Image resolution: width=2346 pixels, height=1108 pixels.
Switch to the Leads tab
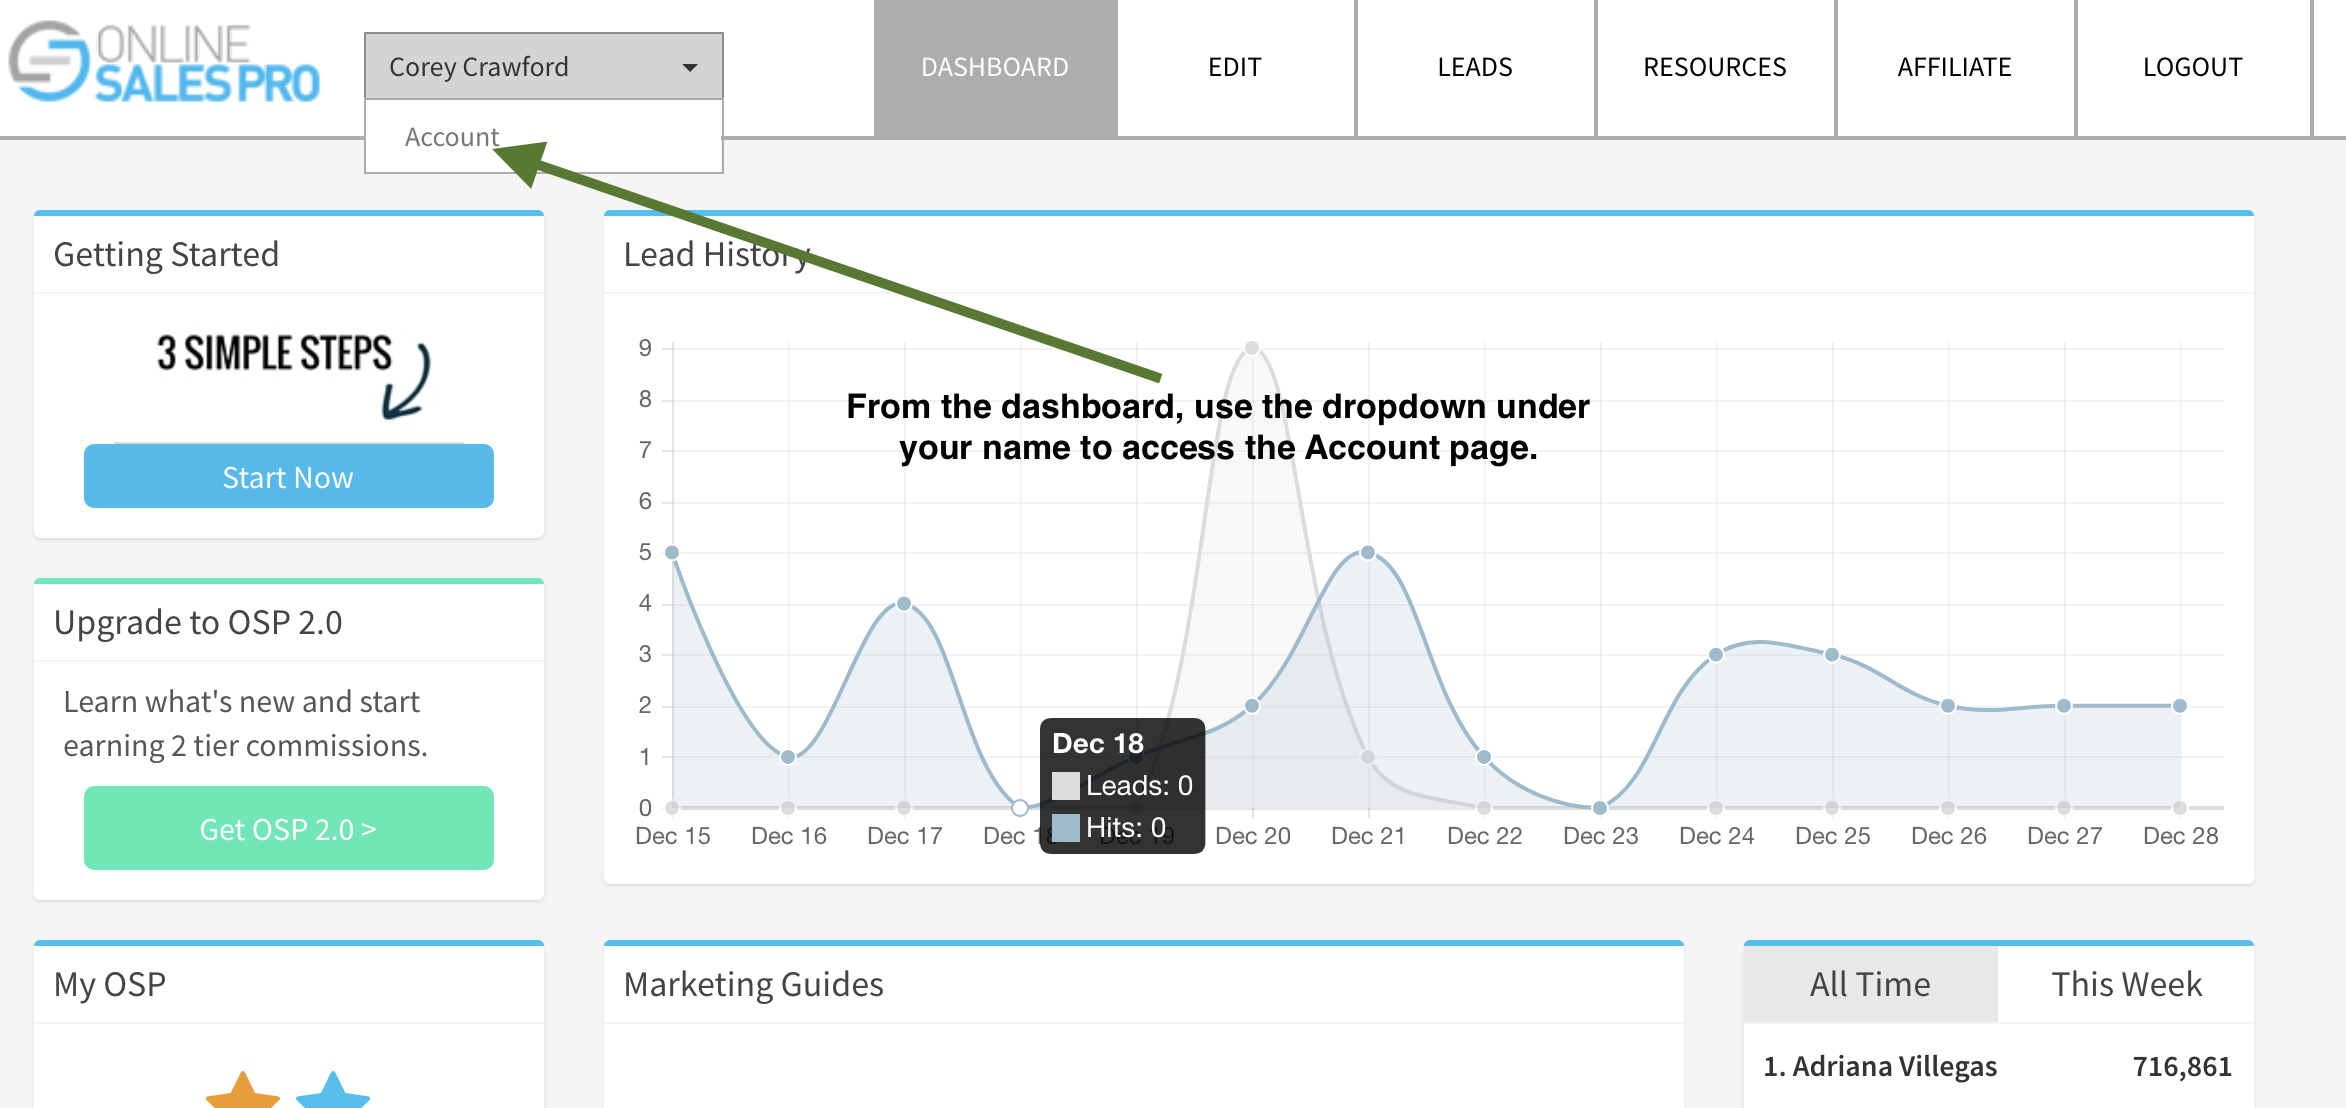tap(1475, 67)
